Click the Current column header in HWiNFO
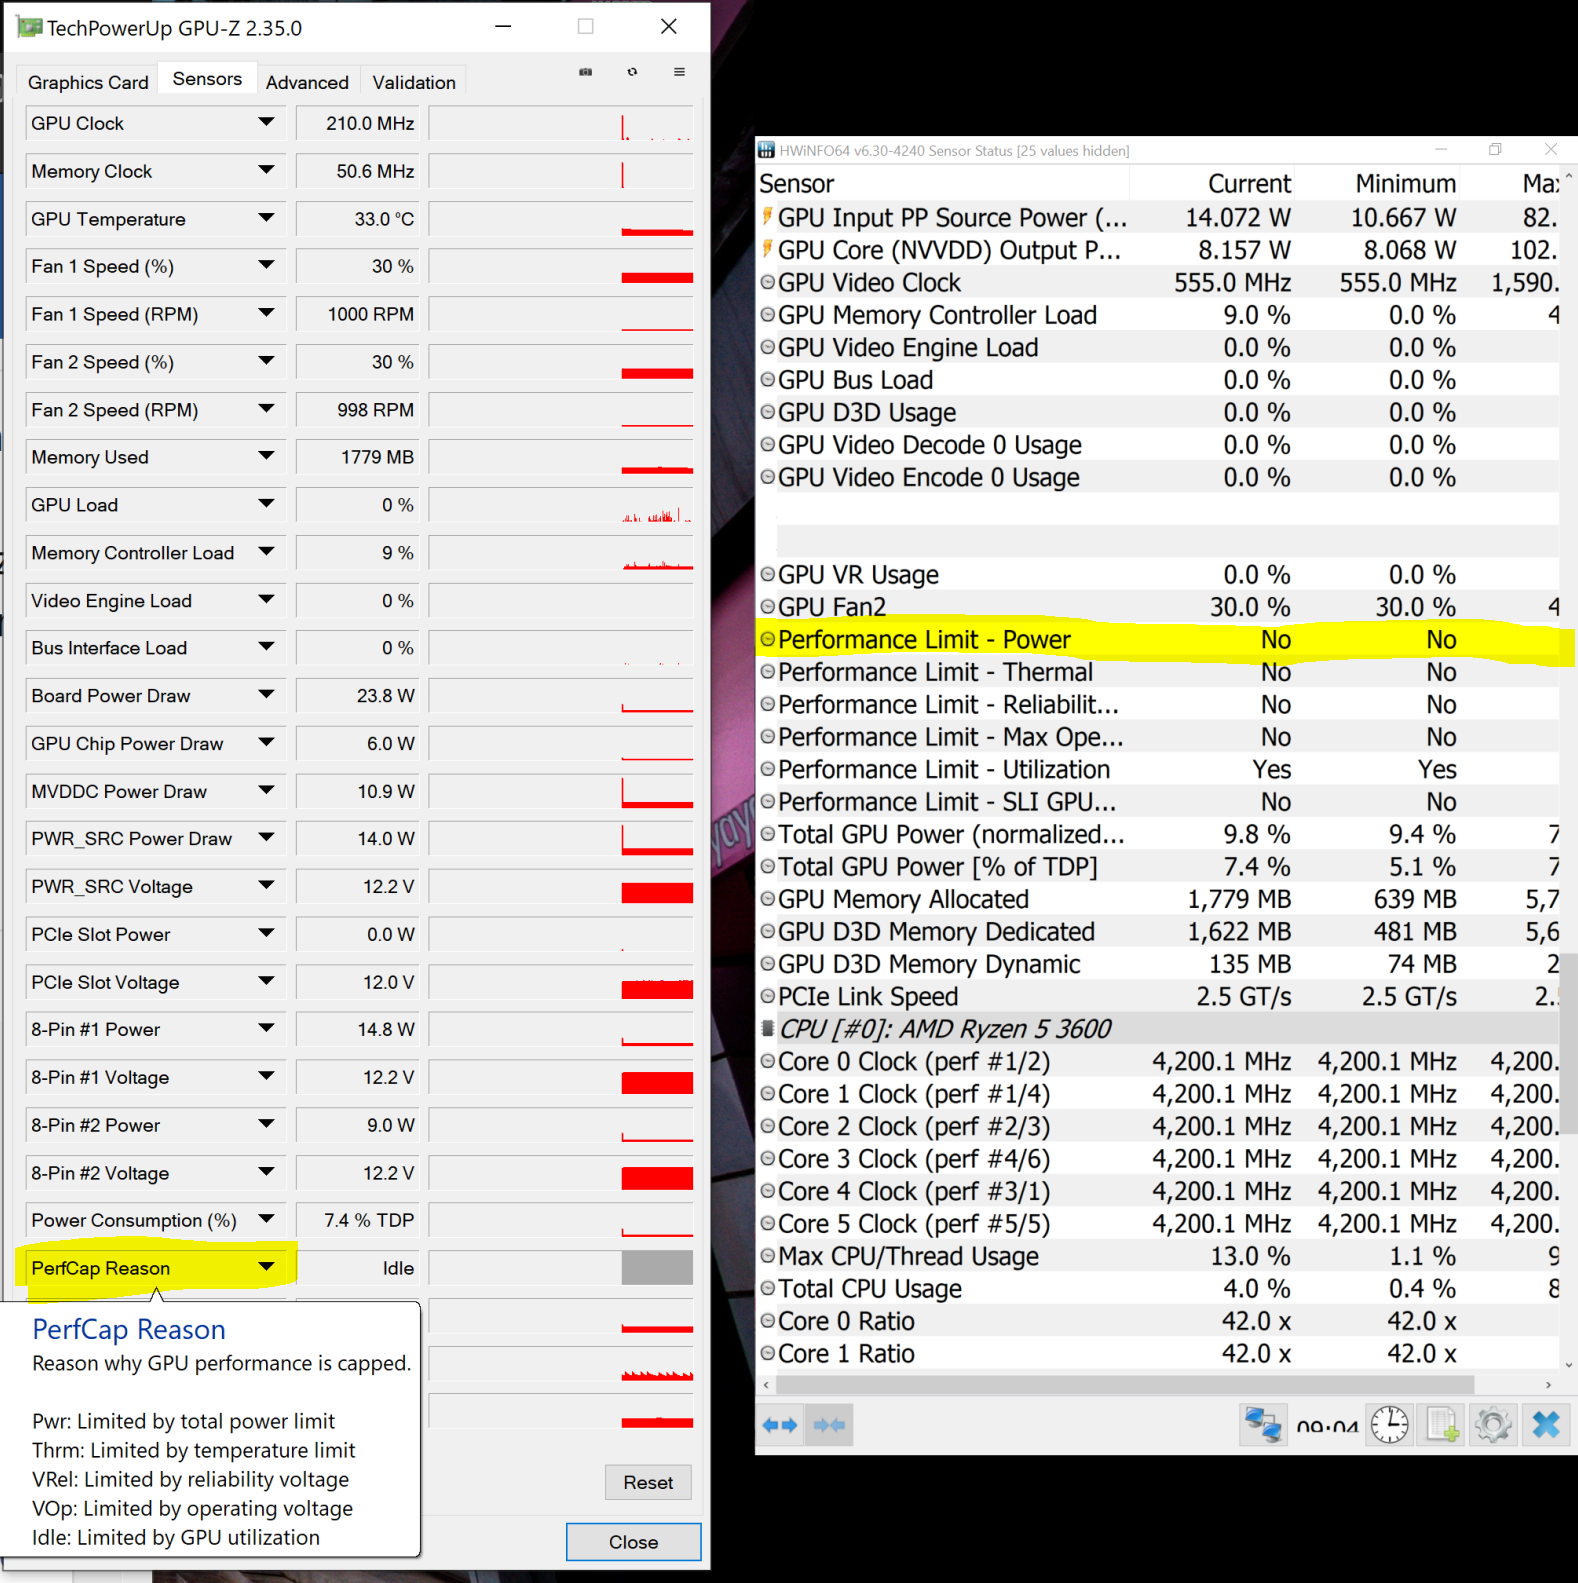 tap(1212, 184)
